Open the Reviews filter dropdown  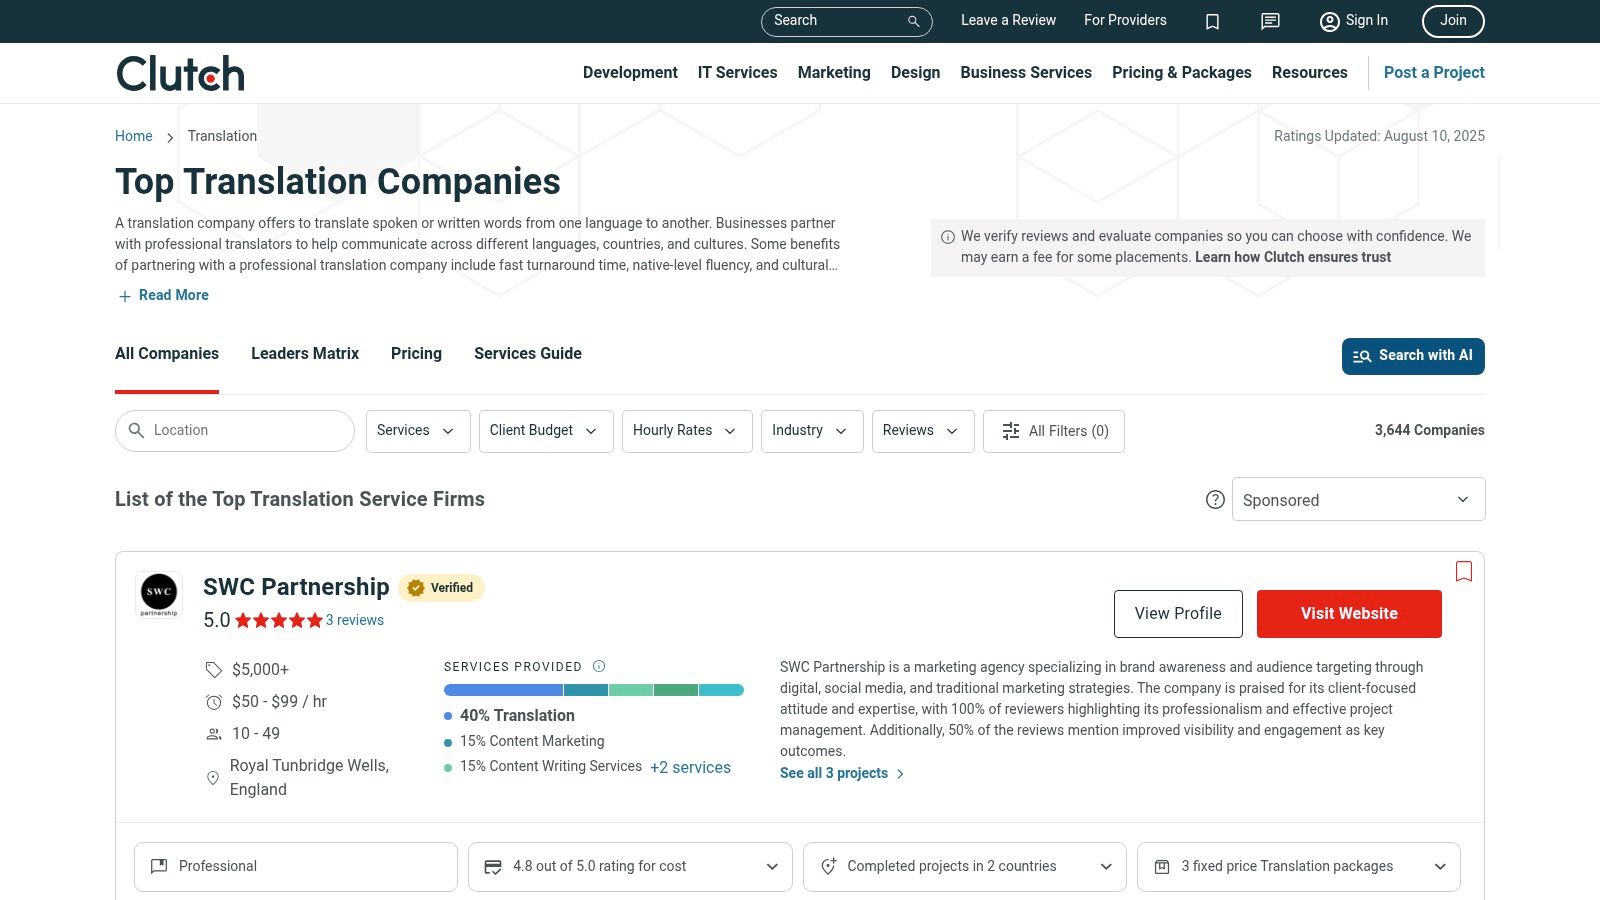tap(923, 431)
